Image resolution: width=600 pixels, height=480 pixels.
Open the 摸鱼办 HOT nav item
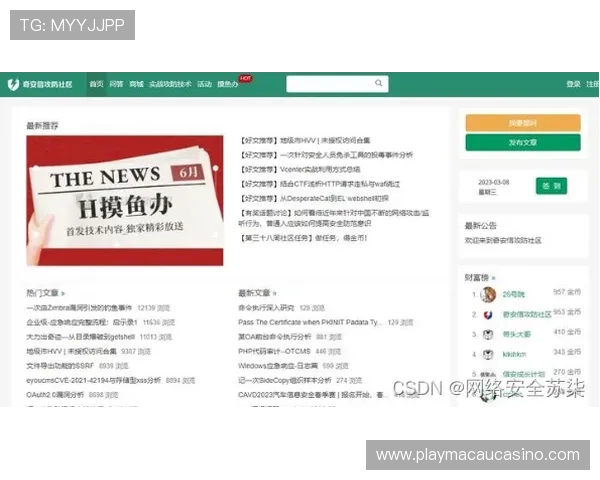pyautogui.click(x=228, y=84)
